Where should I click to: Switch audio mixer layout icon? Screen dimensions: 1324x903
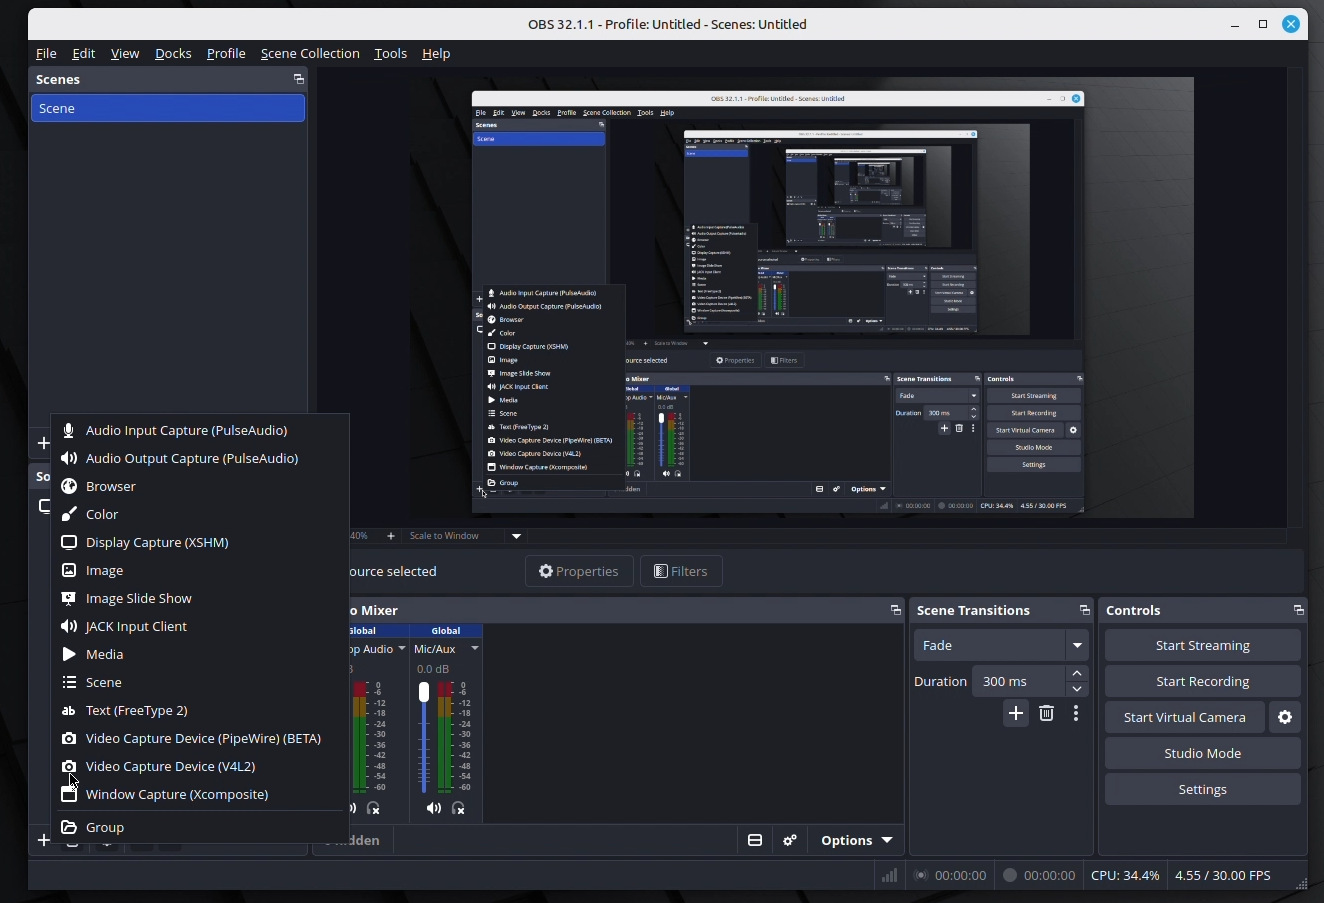click(x=755, y=841)
